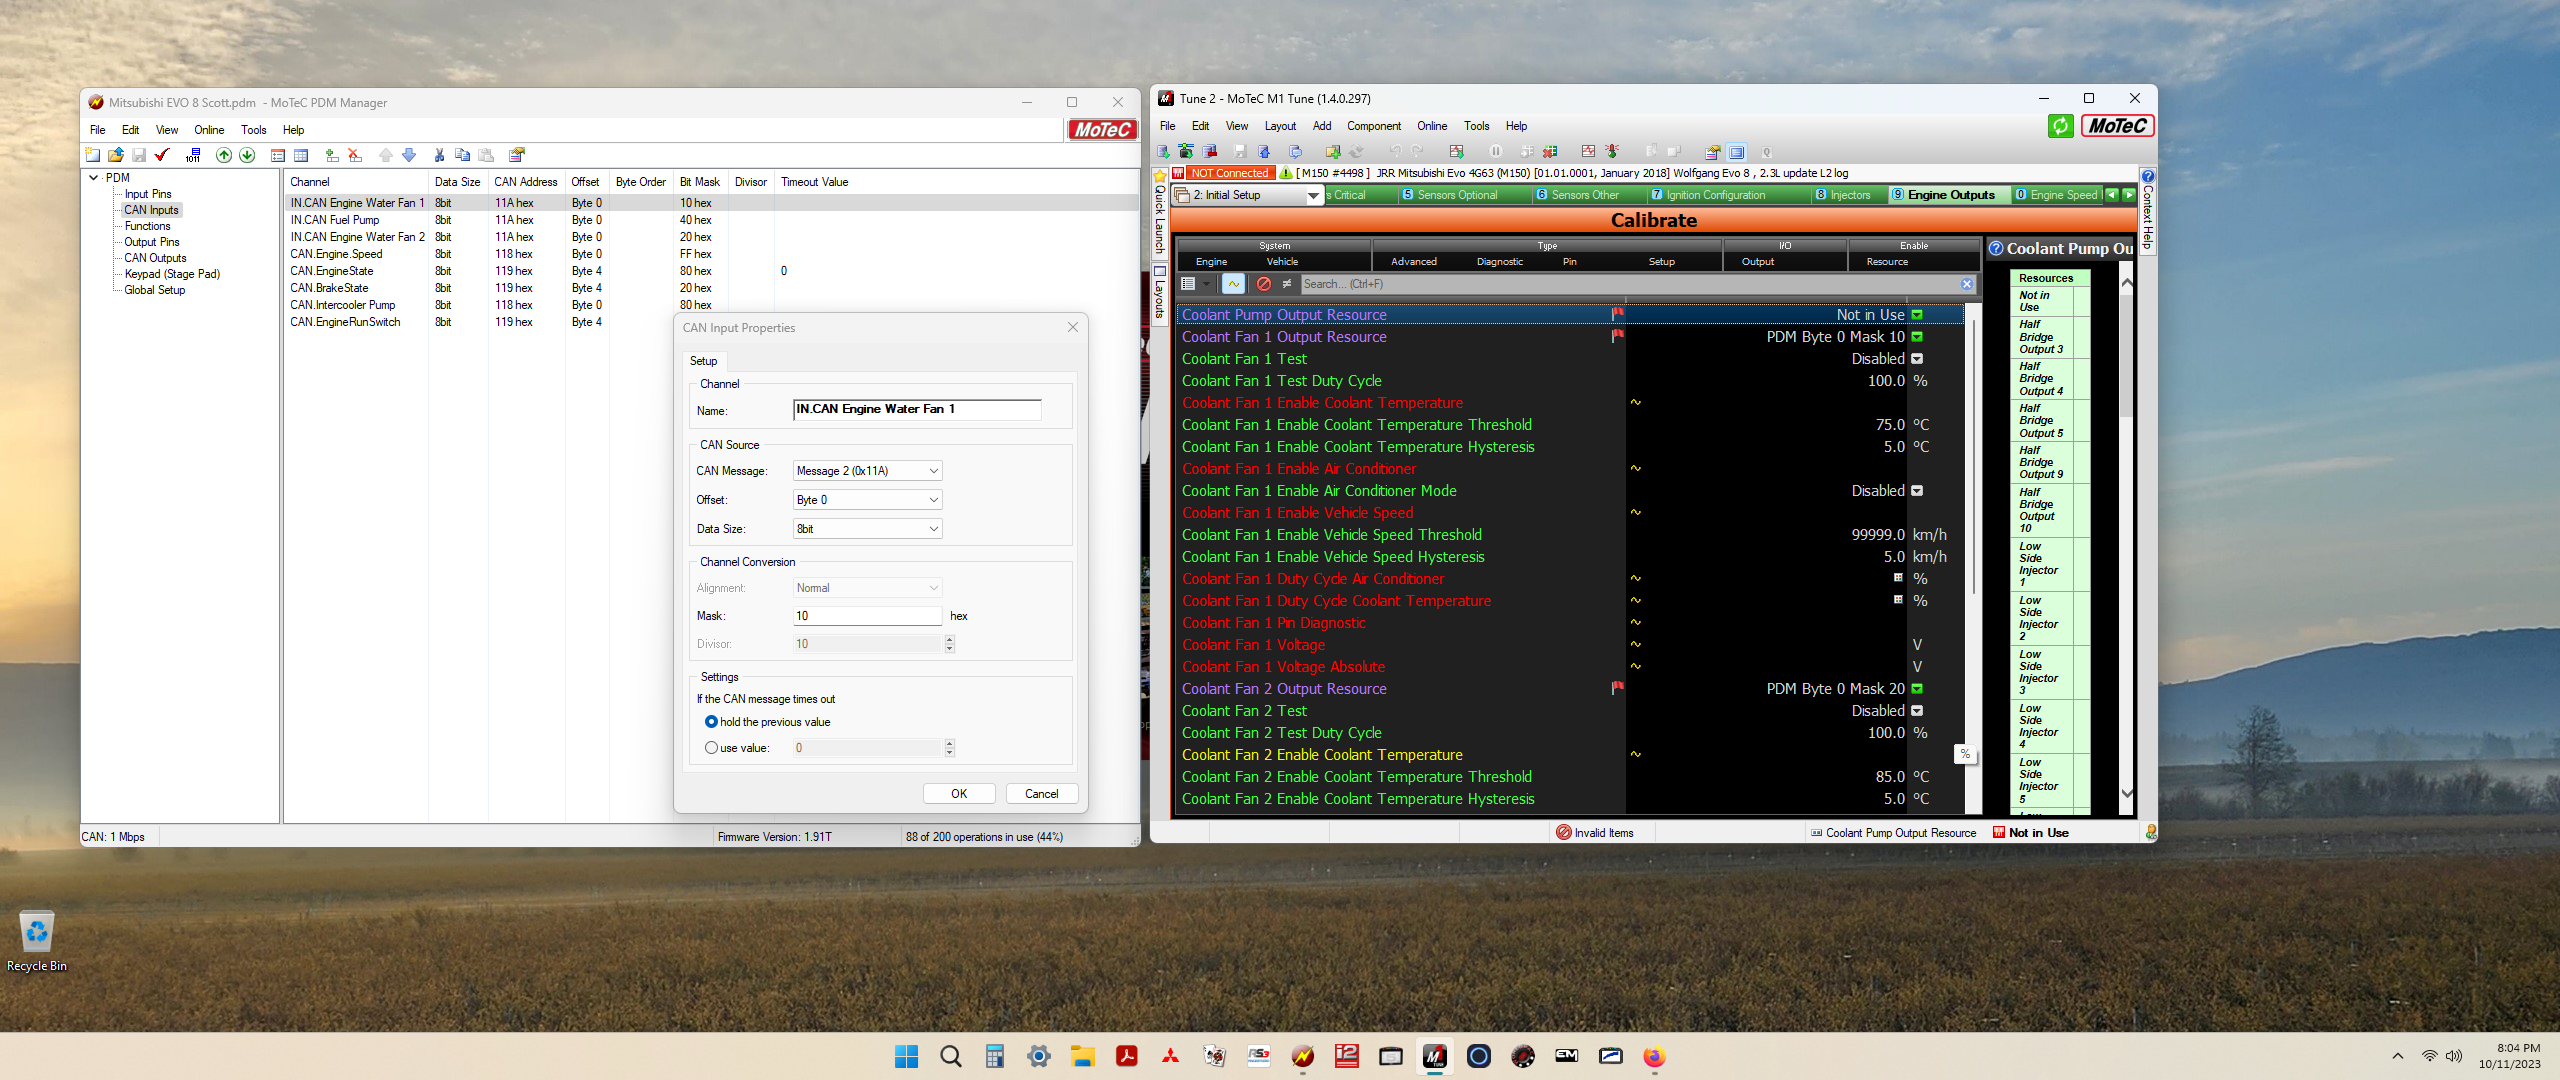
Task: Select IN.CAN Fuel Pump row
Action: 710,220
